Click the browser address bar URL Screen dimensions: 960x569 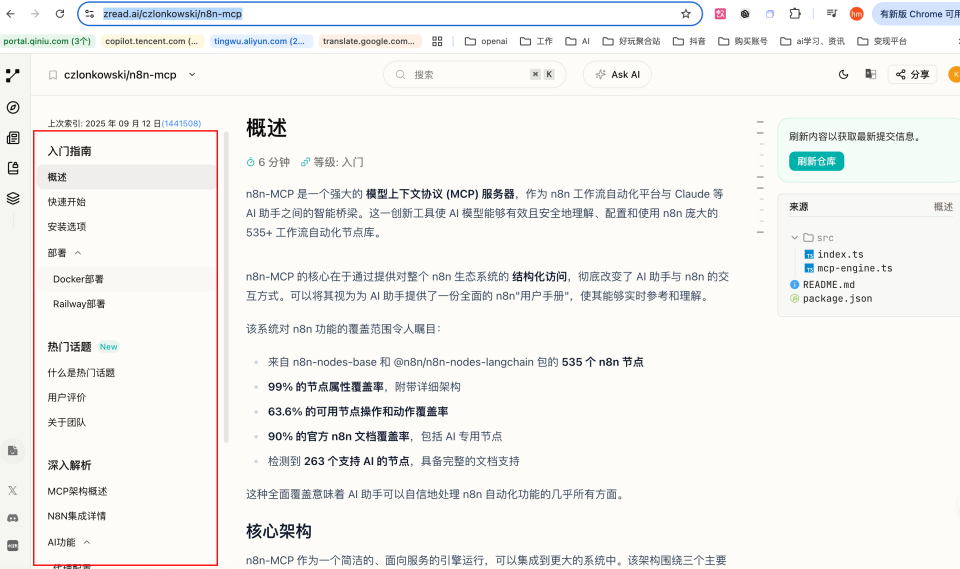pyautogui.click(x=173, y=13)
